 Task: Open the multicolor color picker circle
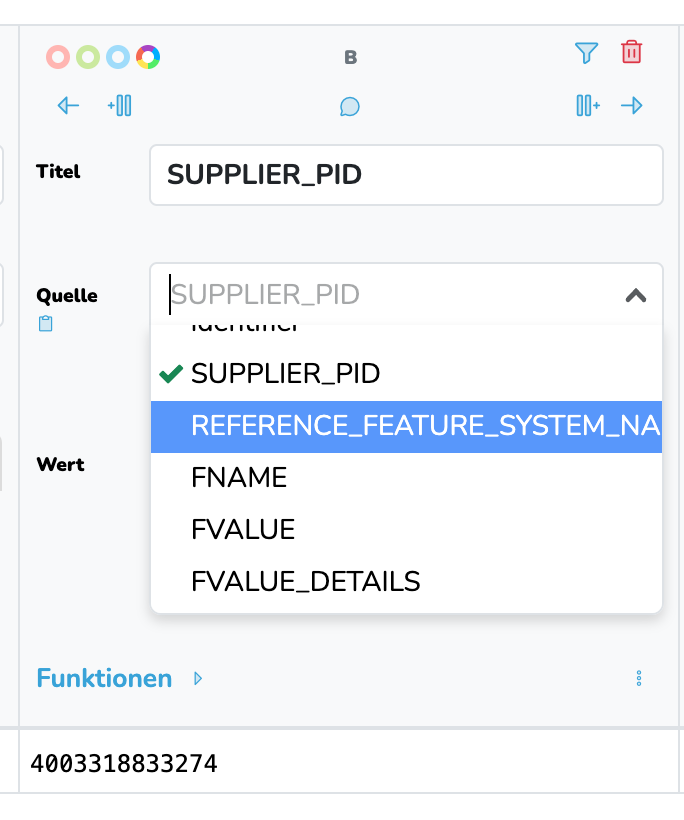(x=148, y=57)
